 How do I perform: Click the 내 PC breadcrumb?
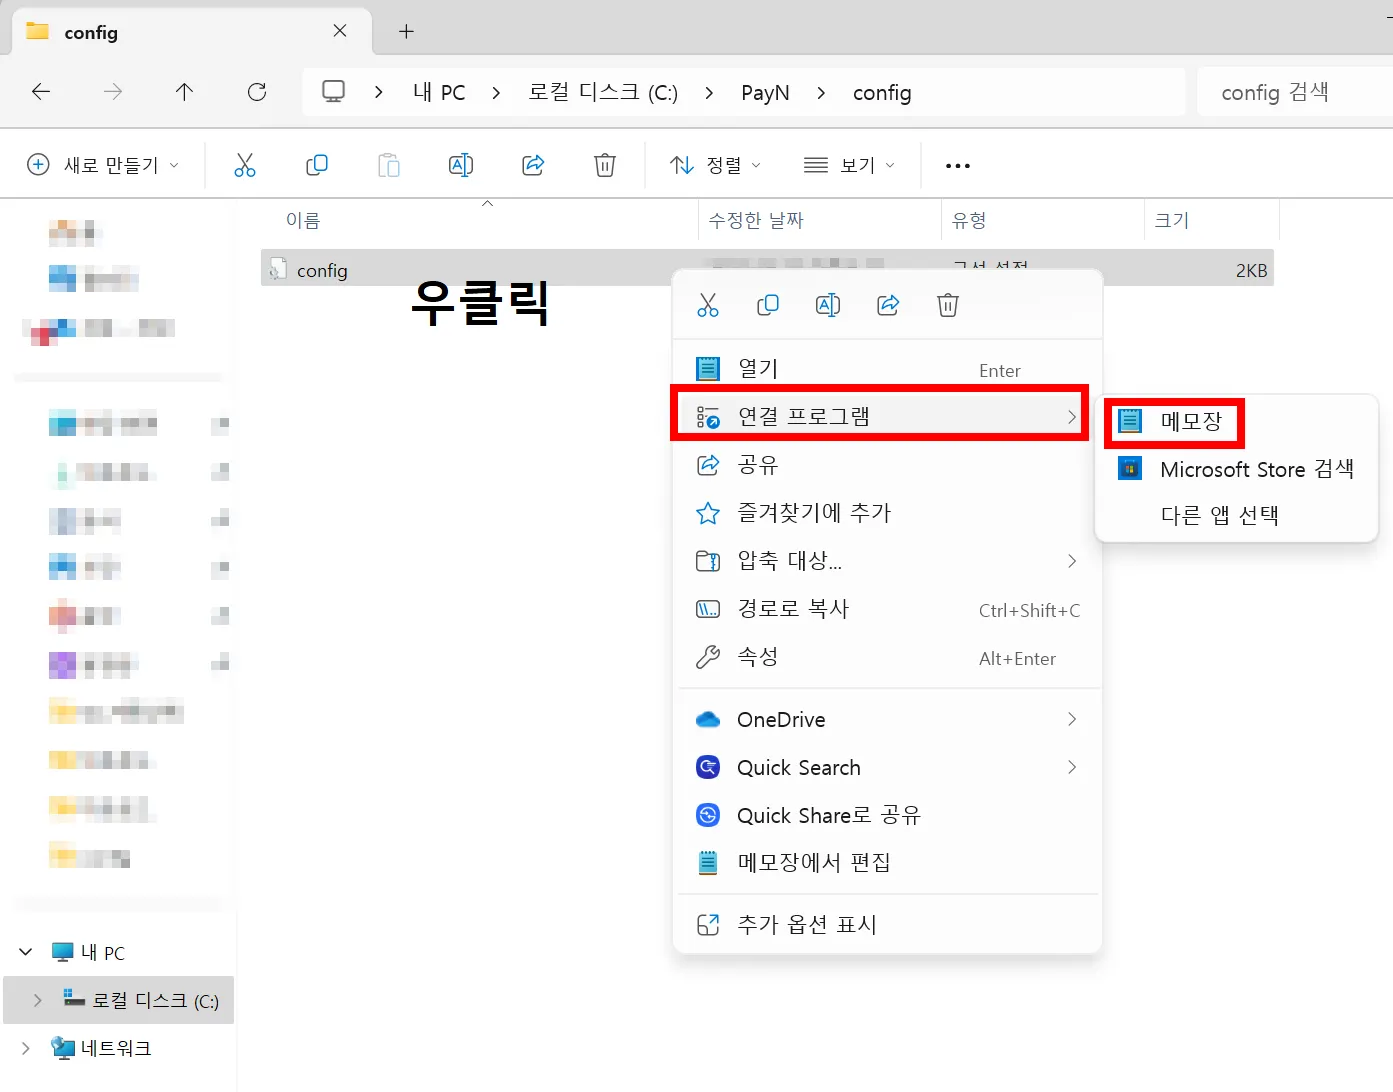pos(439,93)
